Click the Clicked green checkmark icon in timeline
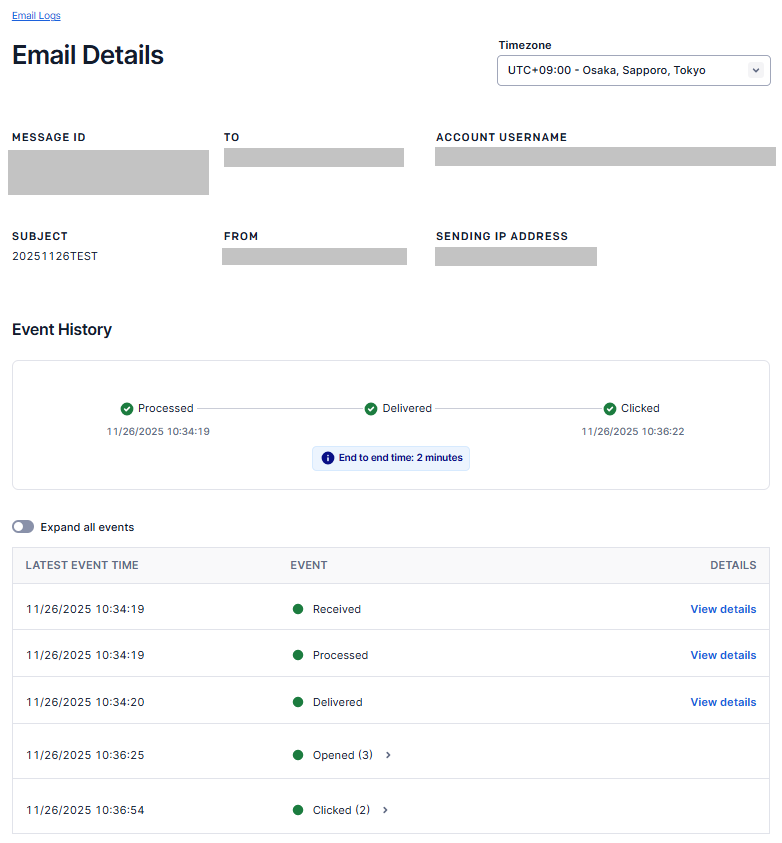 click(x=610, y=409)
